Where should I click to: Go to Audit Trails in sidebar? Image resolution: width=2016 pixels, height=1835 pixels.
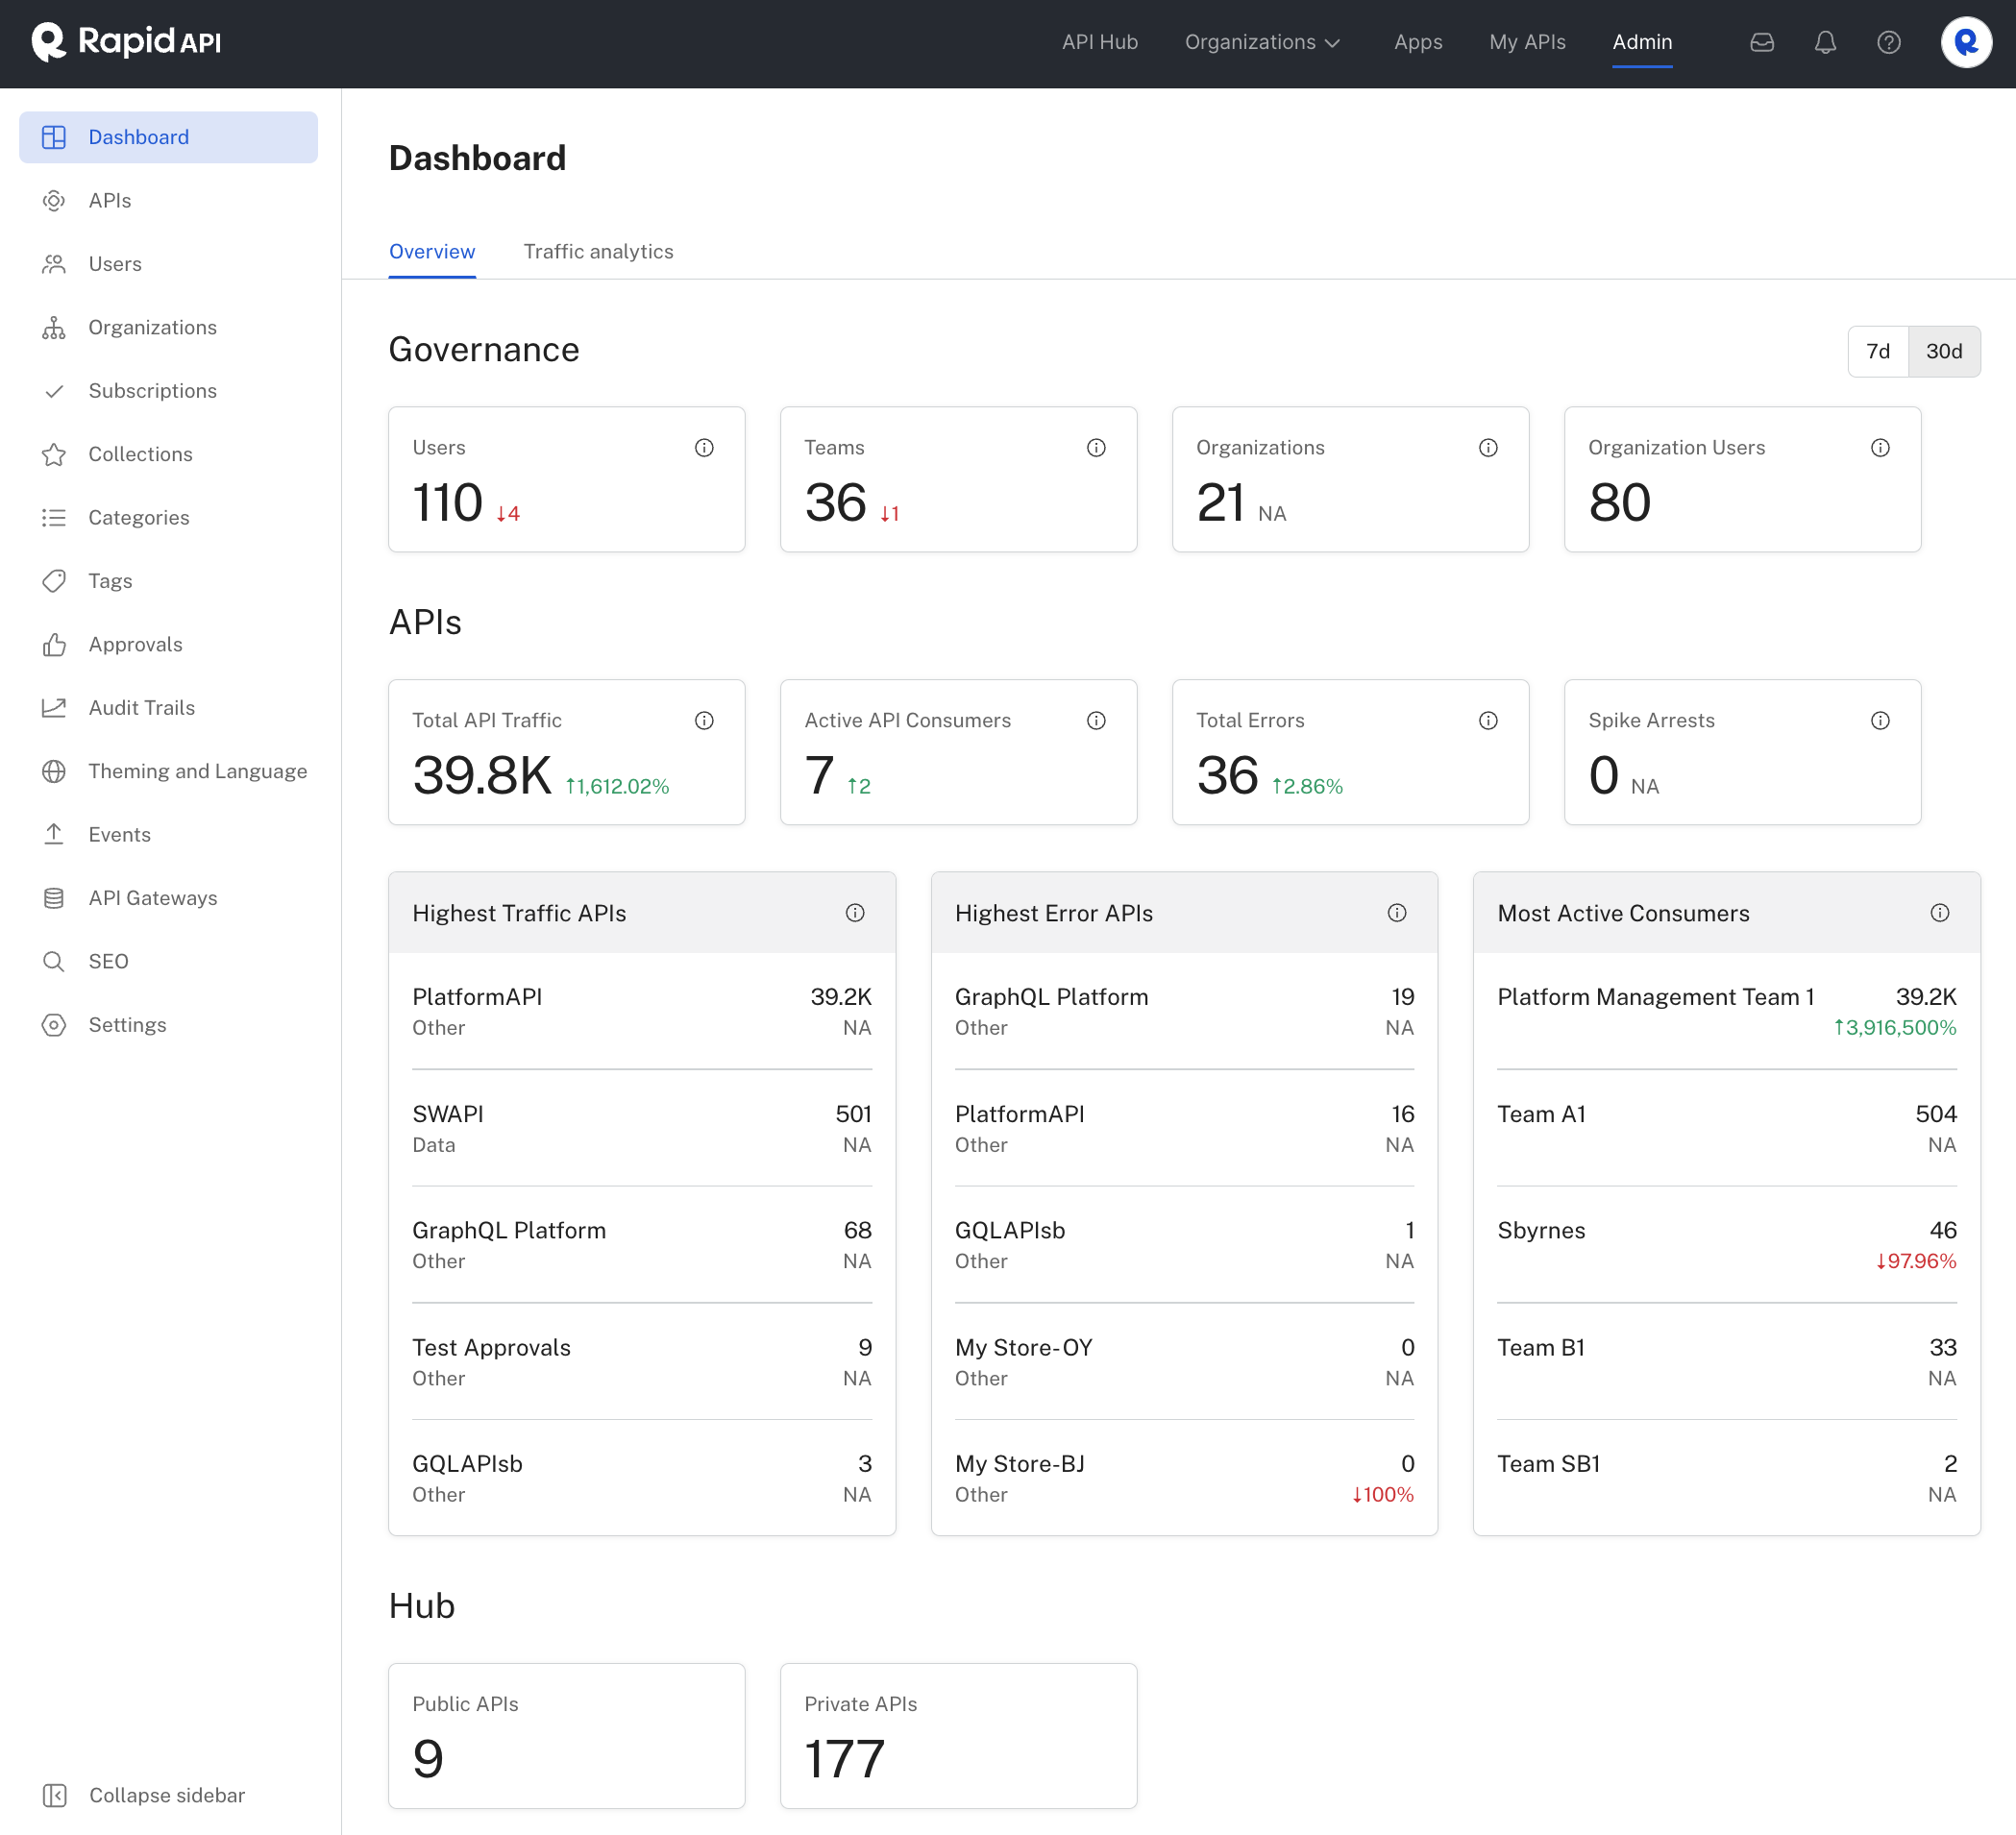141,707
